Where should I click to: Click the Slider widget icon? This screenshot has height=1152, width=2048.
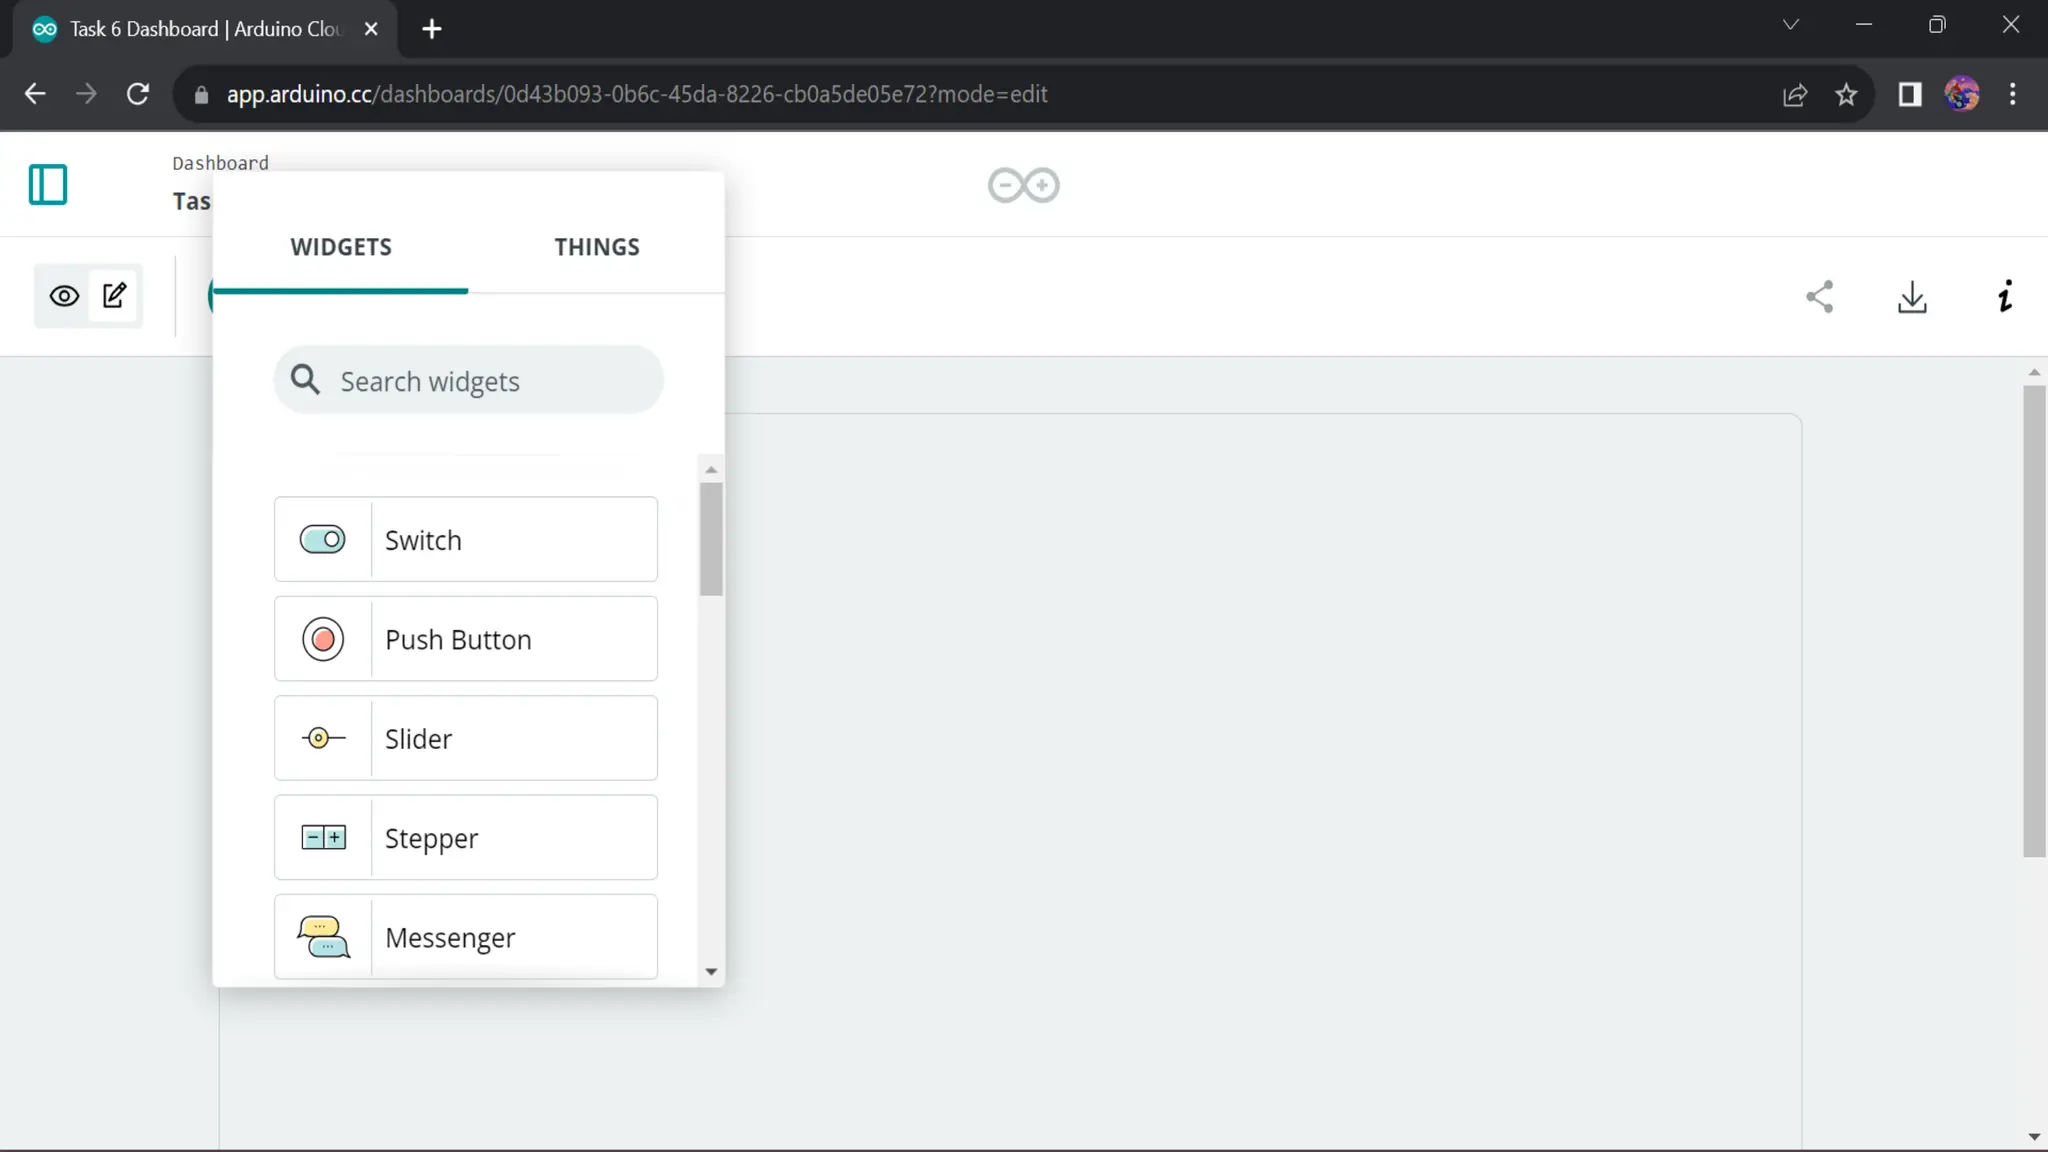click(323, 738)
